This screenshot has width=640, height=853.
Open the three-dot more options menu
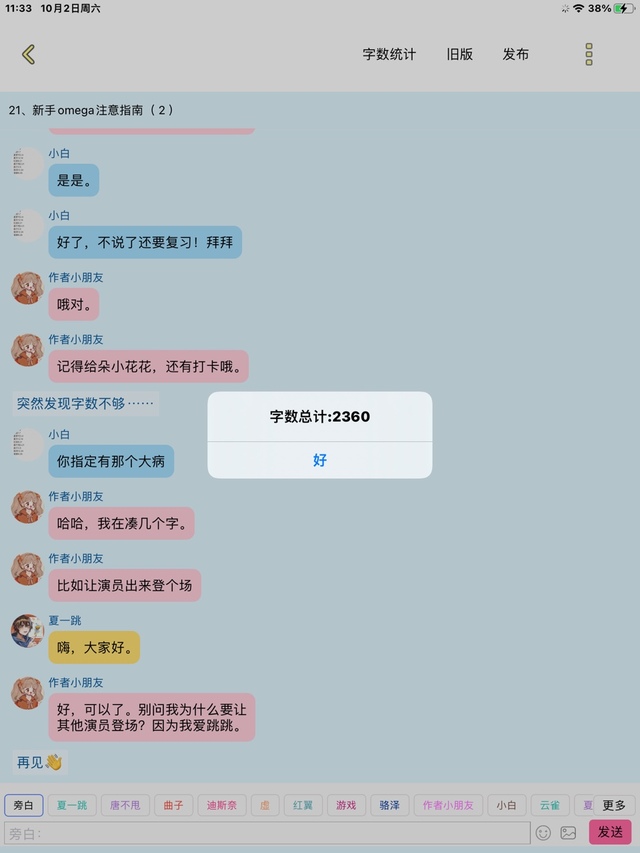coord(589,54)
